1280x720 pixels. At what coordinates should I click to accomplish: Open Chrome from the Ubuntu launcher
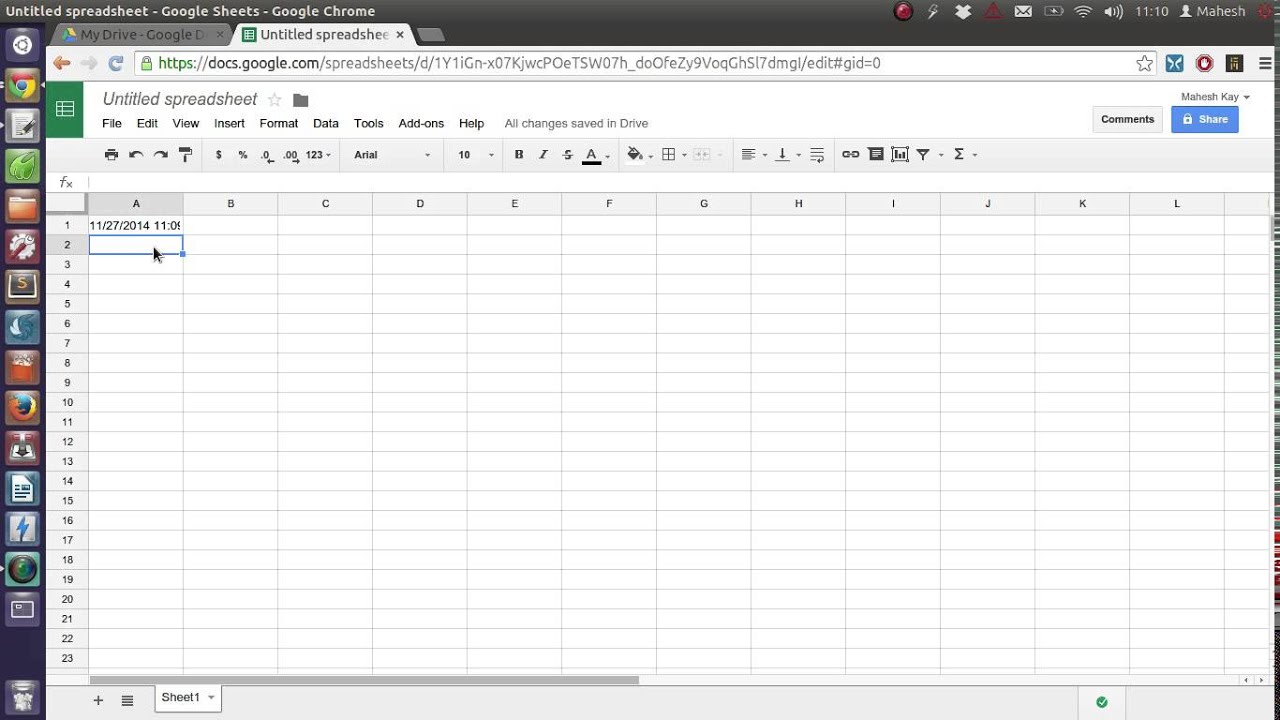[23, 87]
